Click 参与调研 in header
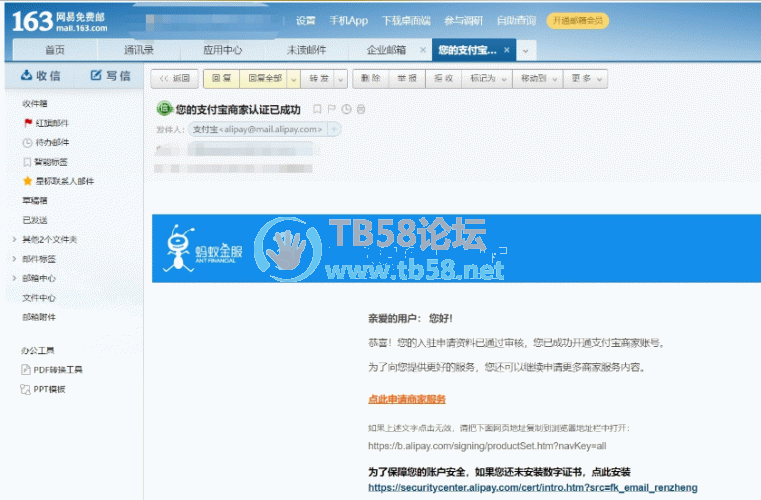This screenshot has height=500, width=761. tap(463, 21)
